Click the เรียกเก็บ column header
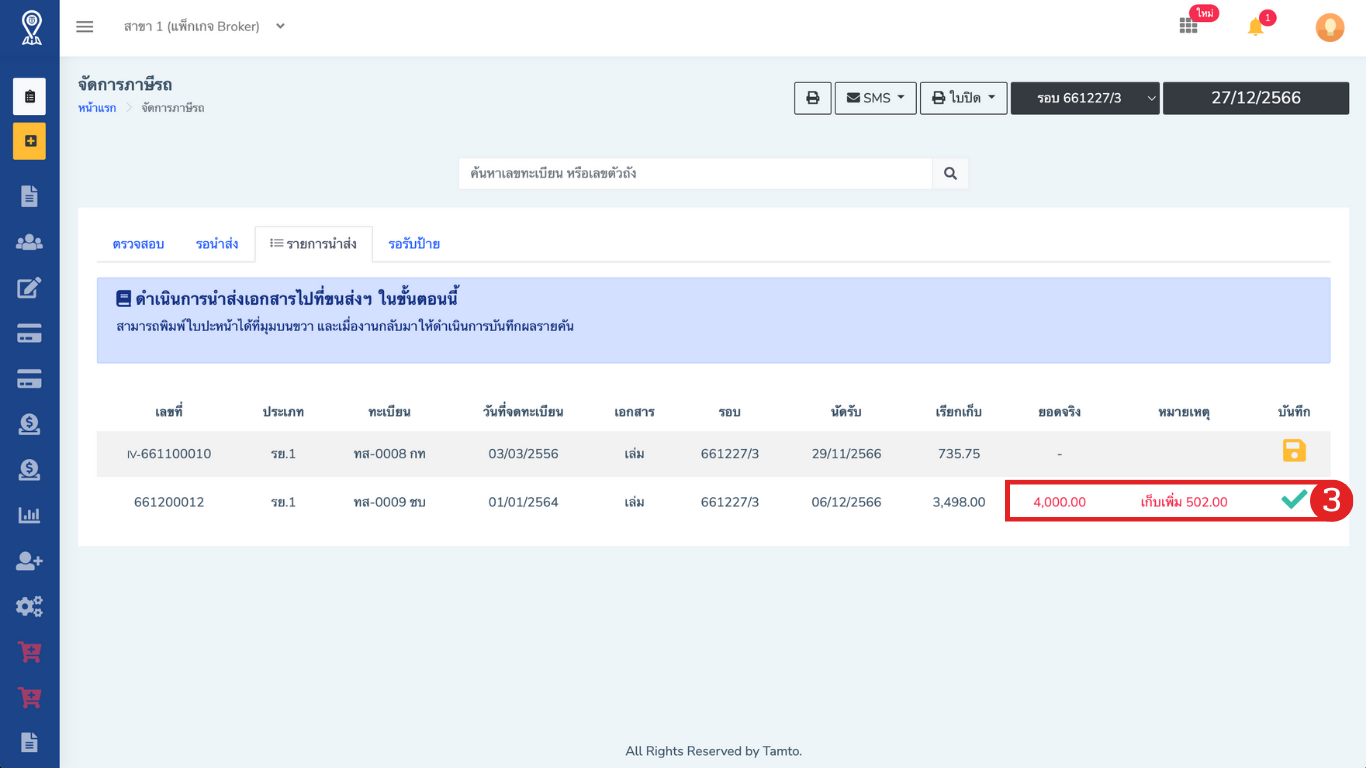Viewport: 1366px width, 768px height. pos(959,412)
